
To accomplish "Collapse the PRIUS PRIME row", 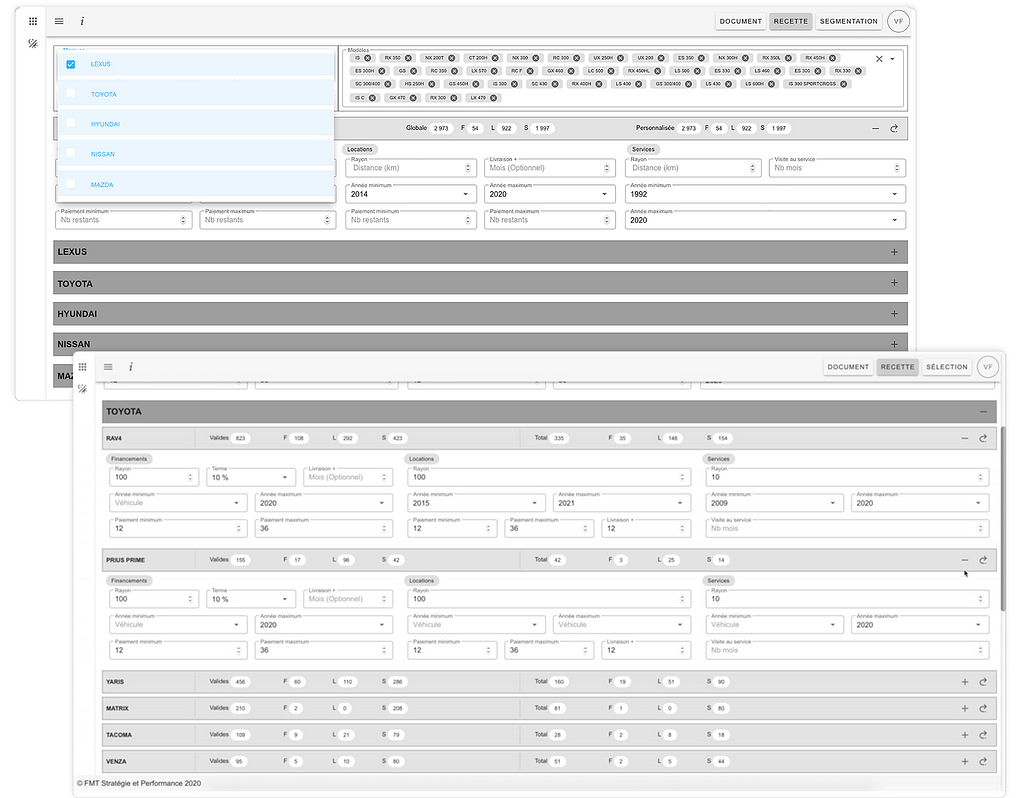I will point(964,560).
